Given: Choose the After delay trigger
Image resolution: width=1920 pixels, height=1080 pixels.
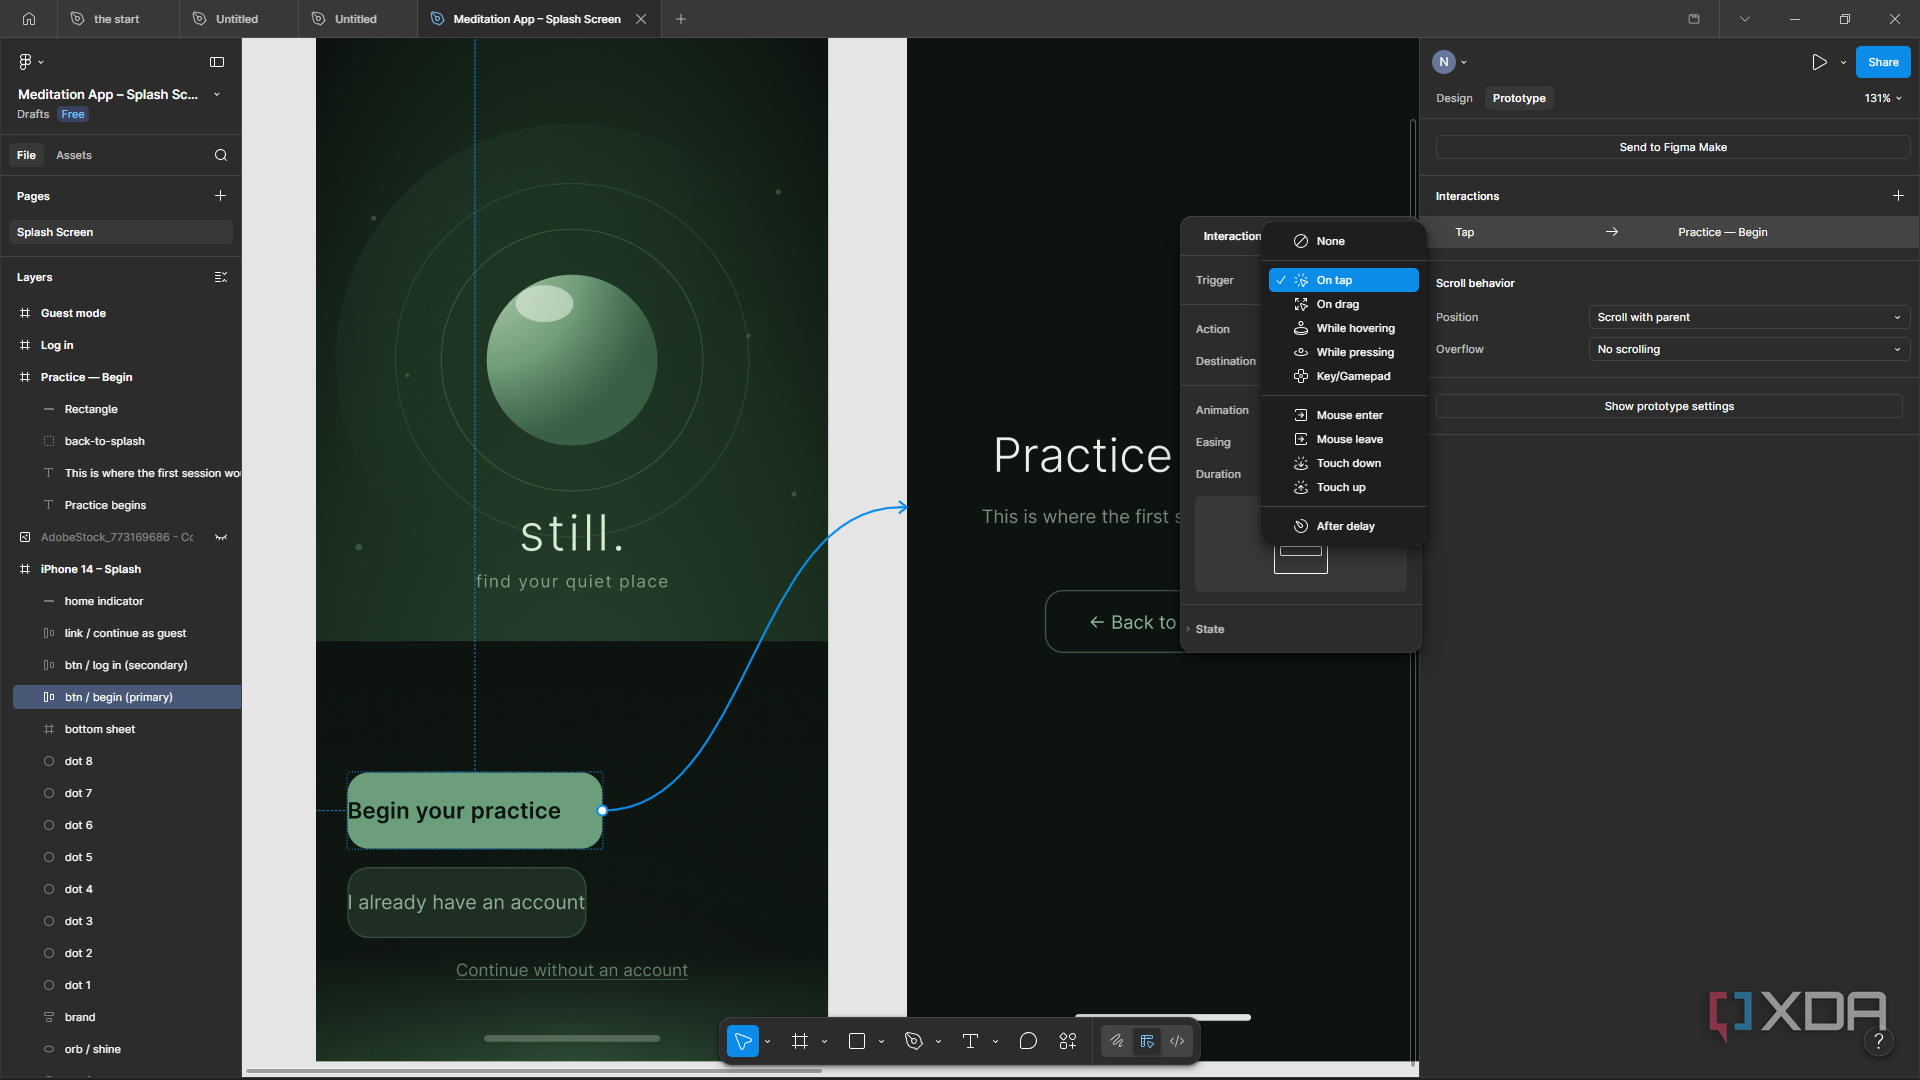Looking at the screenshot, I should [x=1343, y=526].
